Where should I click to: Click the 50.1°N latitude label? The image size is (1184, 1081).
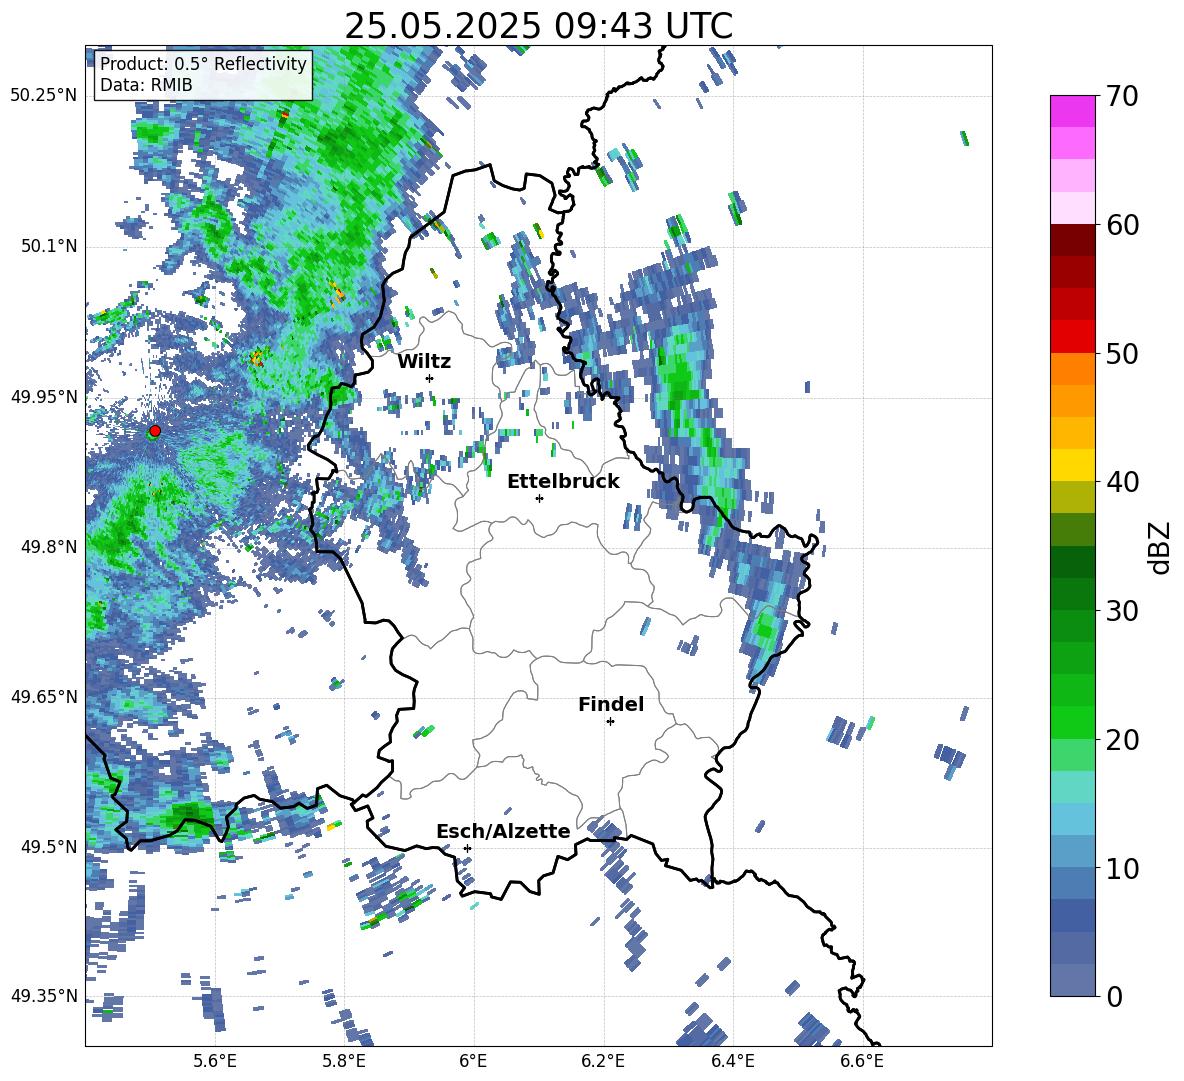pyautogui.click(x=48, y=246)
